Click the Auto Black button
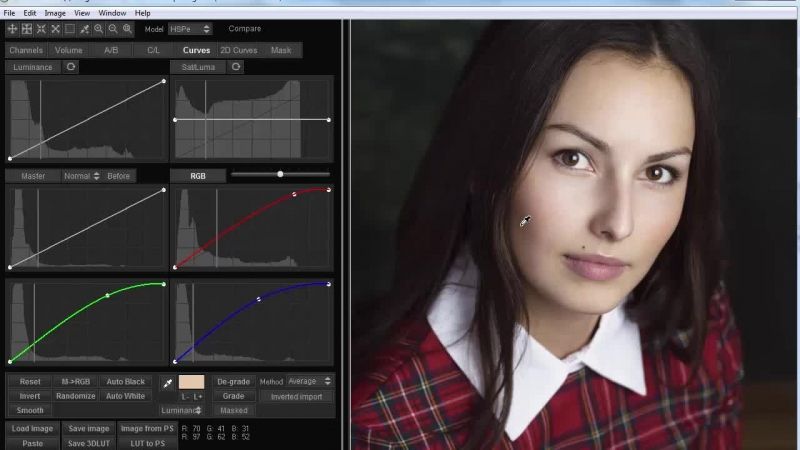Image resolution: width=800 pixels, height=450 pixels. [x=126, y=381]
